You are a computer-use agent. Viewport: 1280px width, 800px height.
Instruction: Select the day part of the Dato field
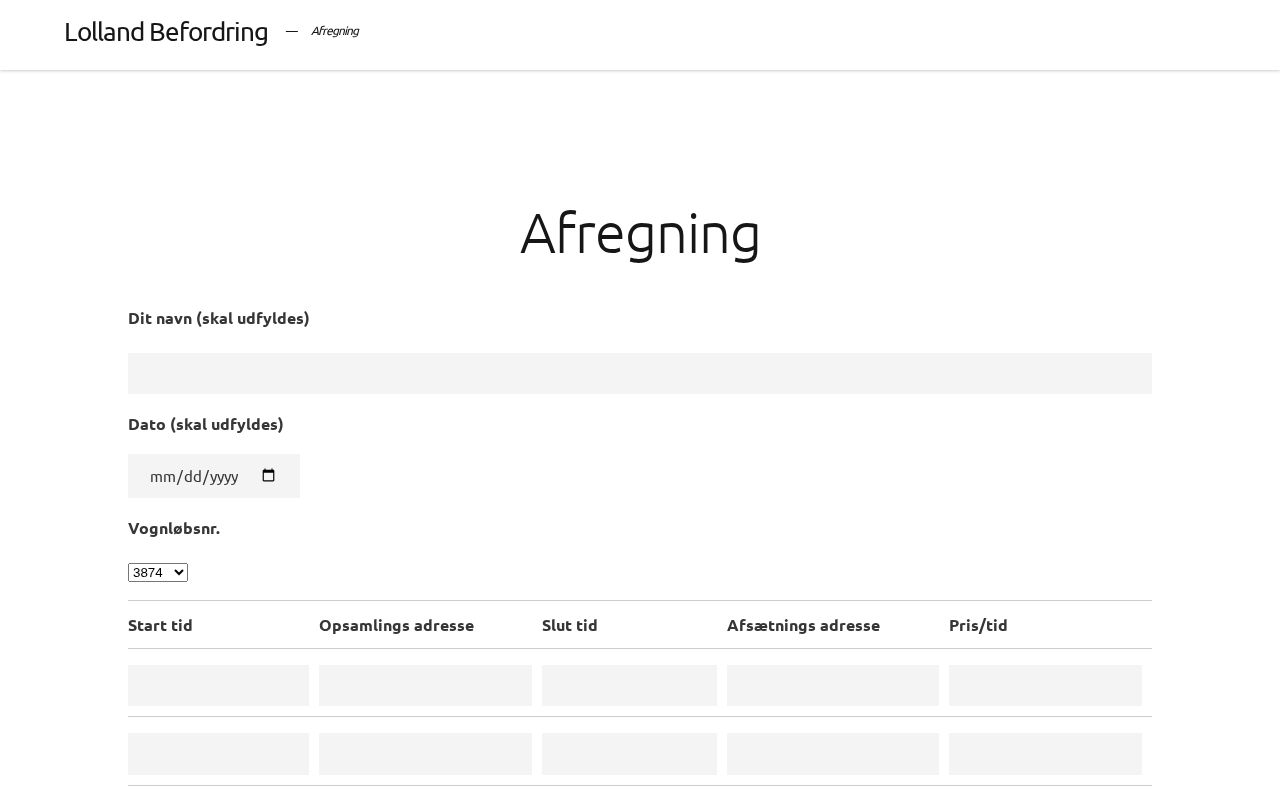pos(191,477)
